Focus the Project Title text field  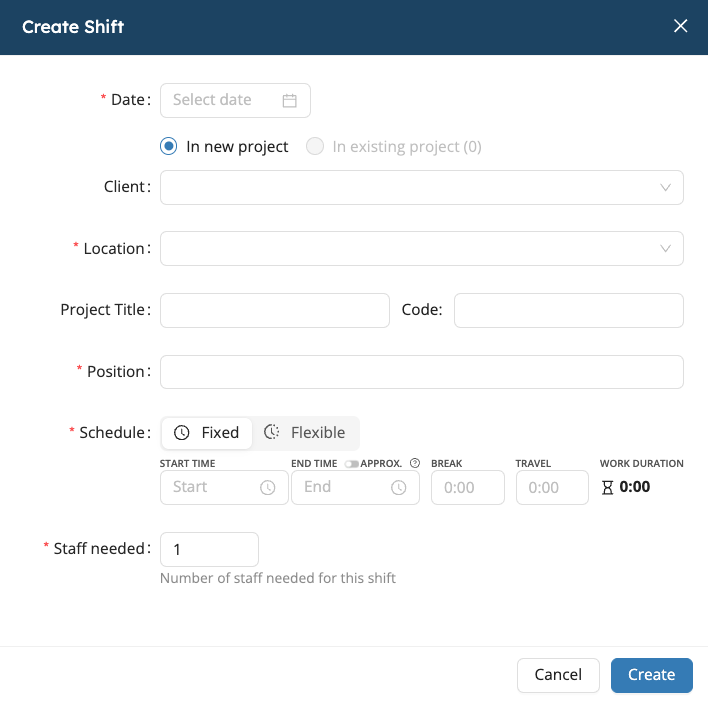[x=274, y=311]
